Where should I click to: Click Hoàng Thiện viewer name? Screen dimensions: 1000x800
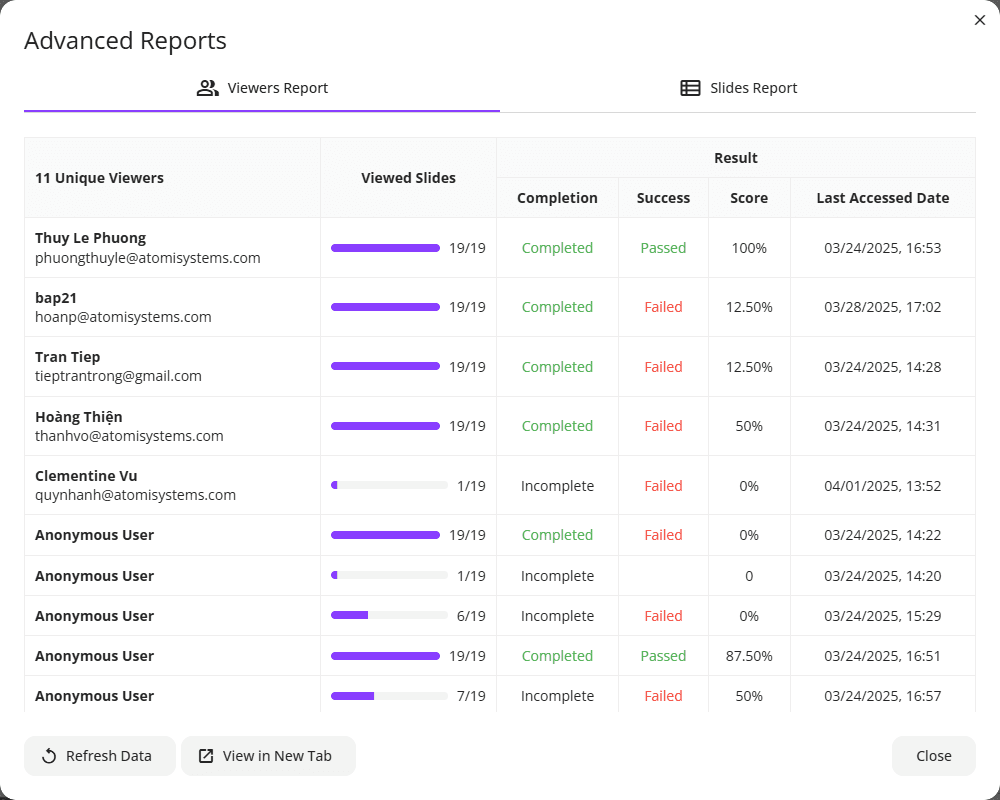pyautogui.click(x=78, y=417)
